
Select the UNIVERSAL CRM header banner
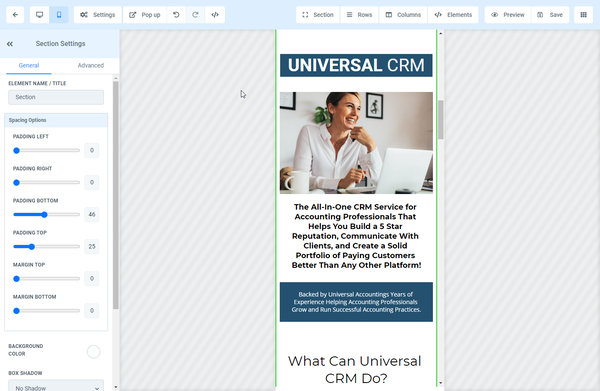coord(356,65)
